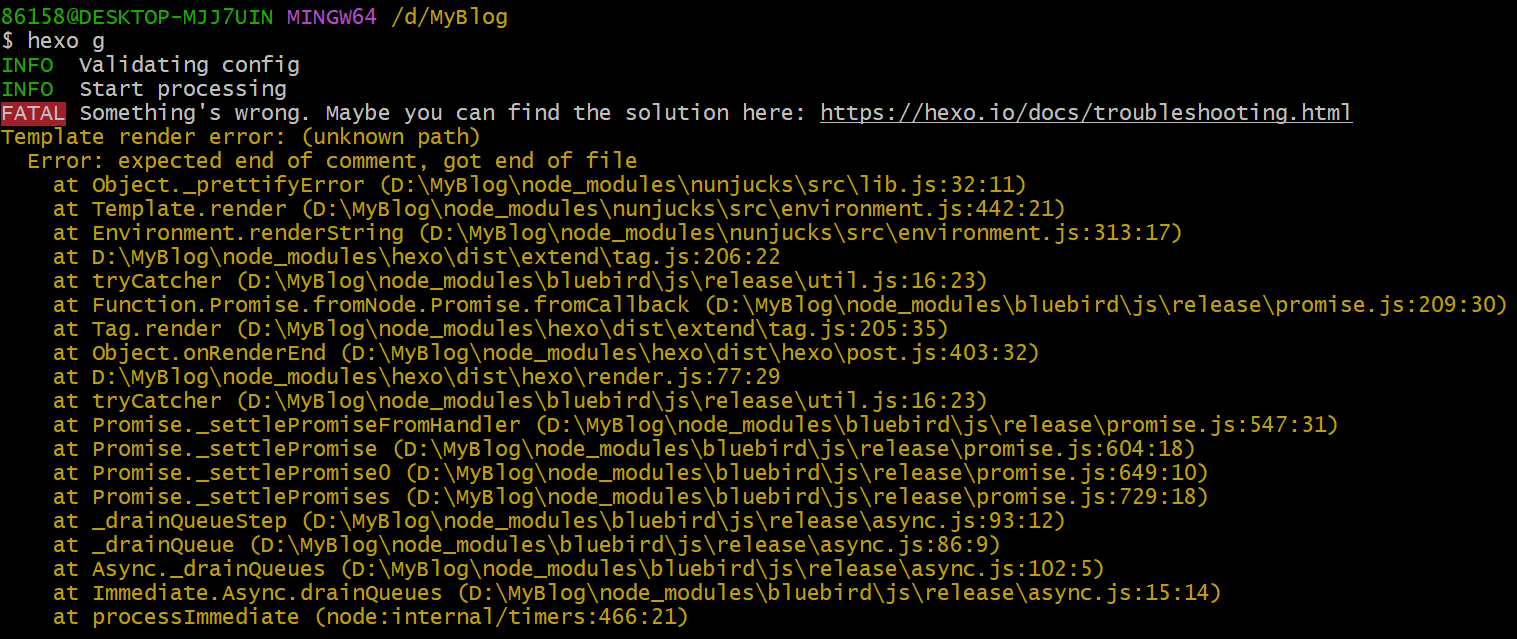Click the Object._prettifyError stack trace line
The height and width of the screenshot is (639, 1517).
click(x=540, y=185)
